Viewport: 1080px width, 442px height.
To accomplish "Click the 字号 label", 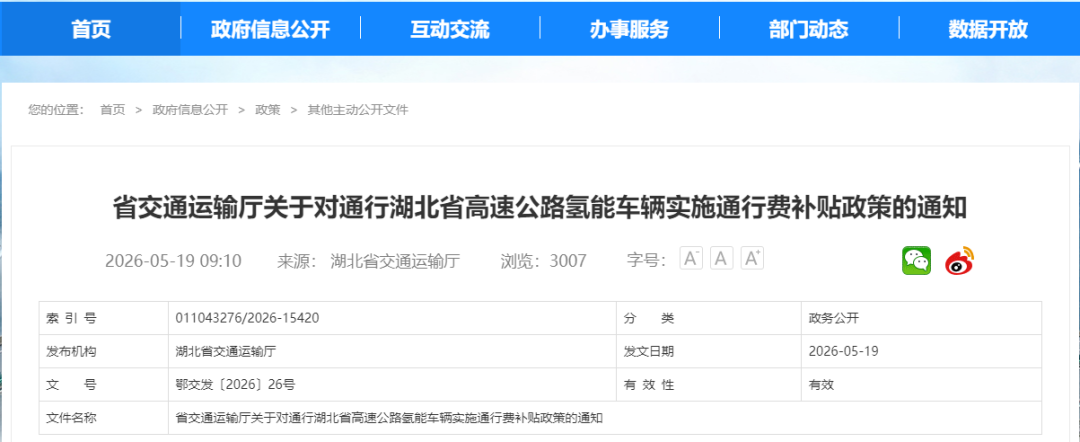I will [646, 260].
